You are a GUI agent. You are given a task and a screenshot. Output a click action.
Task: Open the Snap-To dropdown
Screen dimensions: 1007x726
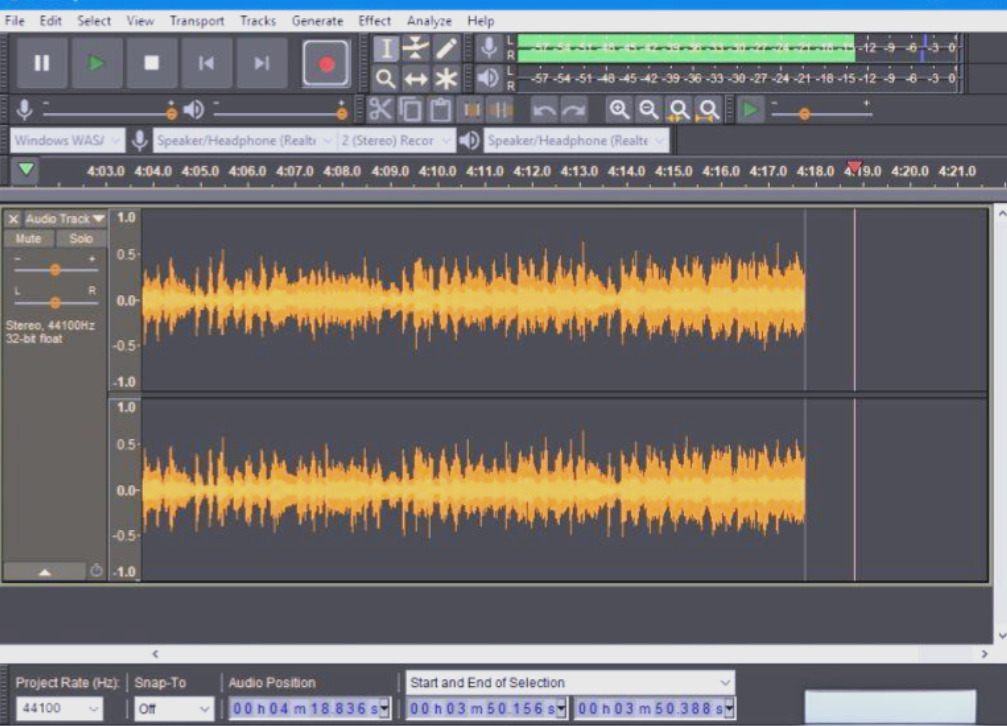point(174,708)
